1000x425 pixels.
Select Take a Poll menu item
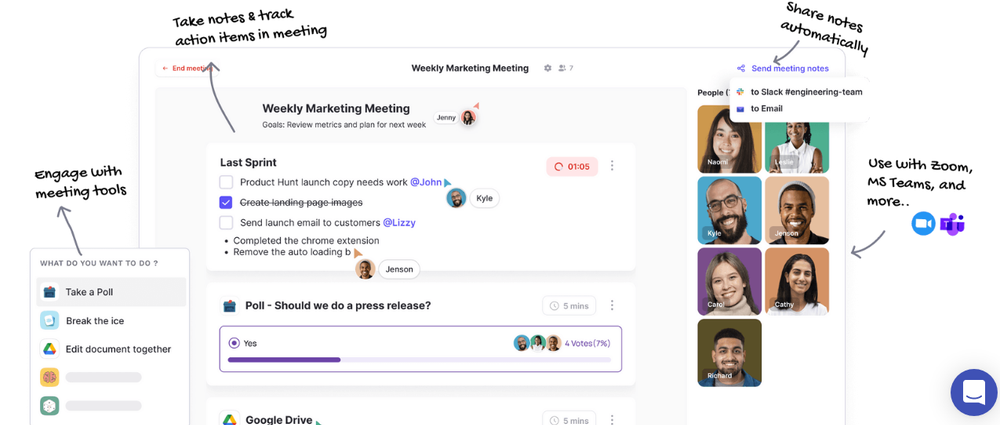112,292
